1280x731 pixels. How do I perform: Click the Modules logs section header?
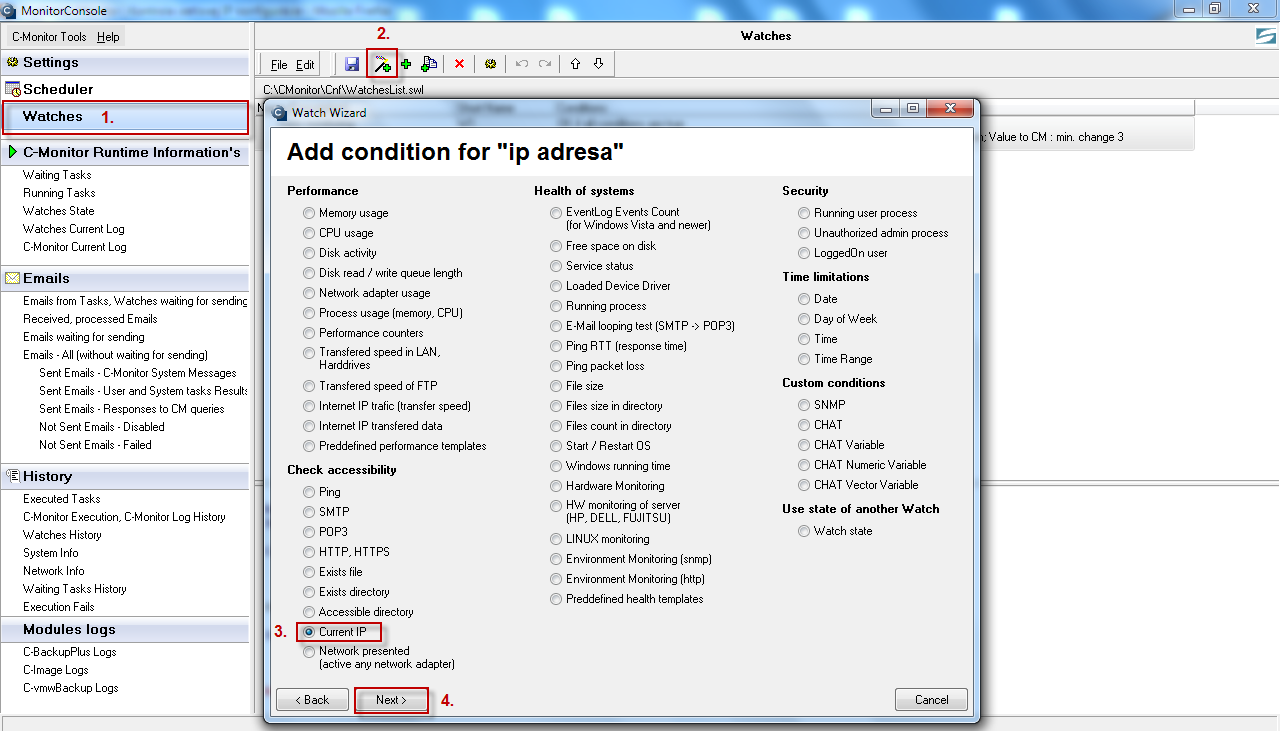(x=125, y=630)
